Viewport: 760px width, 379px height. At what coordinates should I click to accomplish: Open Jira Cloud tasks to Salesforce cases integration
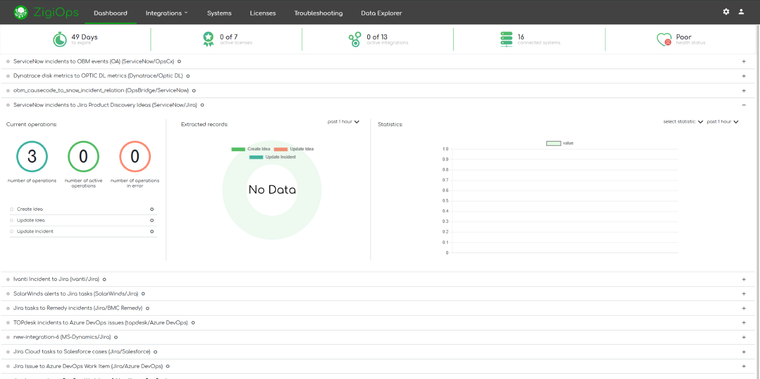pyautogui.click(x=82, y=352)
